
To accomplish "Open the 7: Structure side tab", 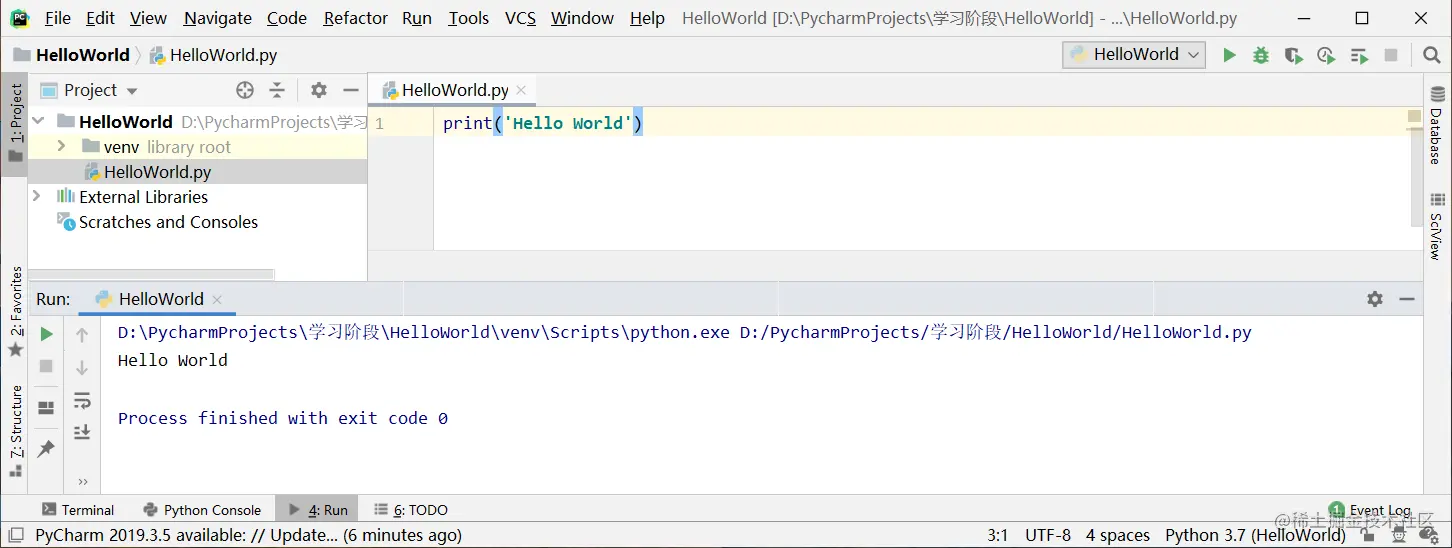I will [x=15, y=432].
